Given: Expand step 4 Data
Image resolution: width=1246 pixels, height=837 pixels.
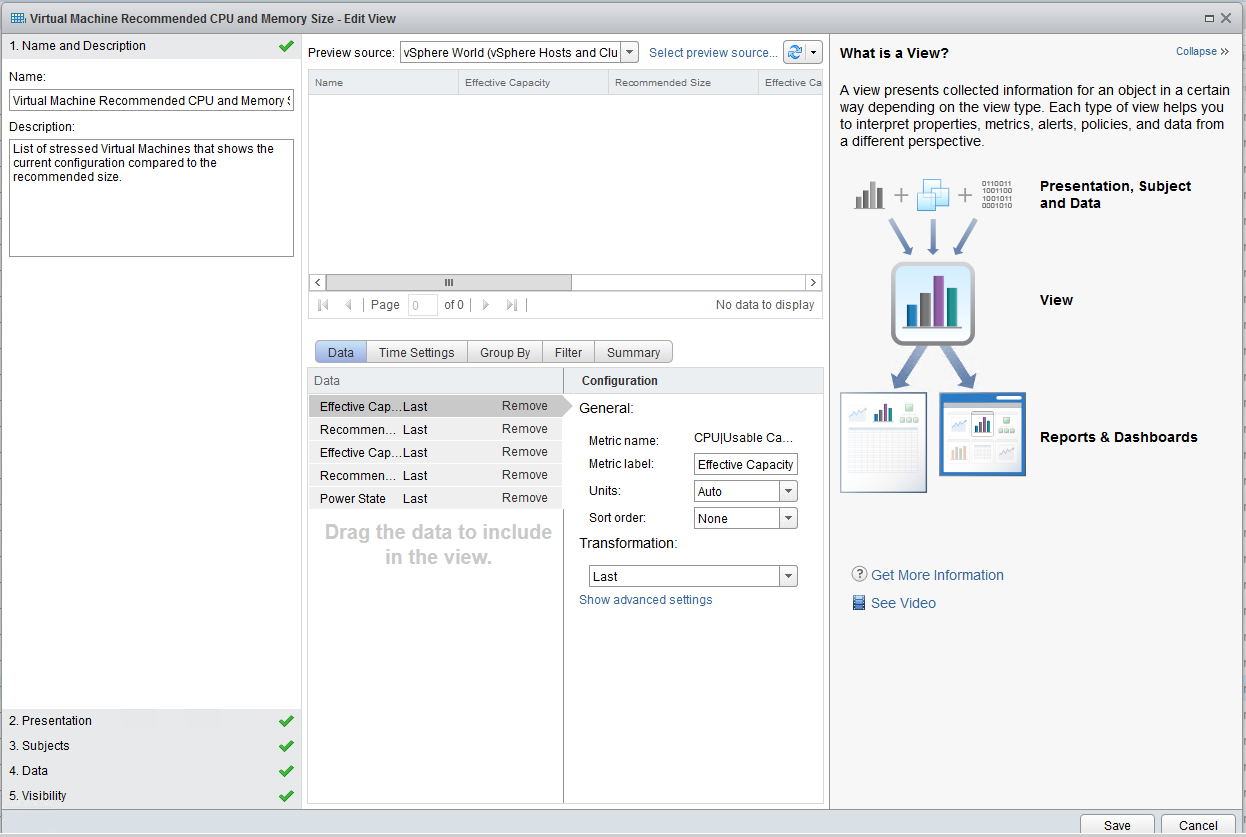Looking at the screenshot, I should pos(151,771).
